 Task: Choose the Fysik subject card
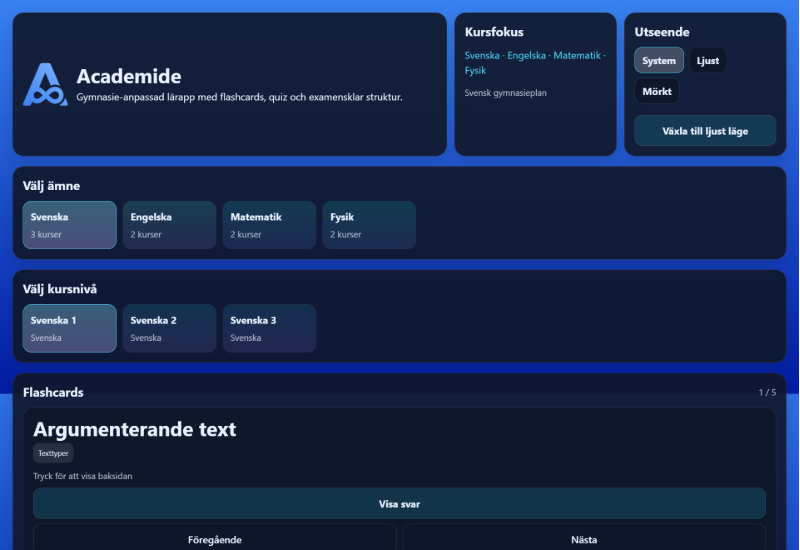click(369, 225)
